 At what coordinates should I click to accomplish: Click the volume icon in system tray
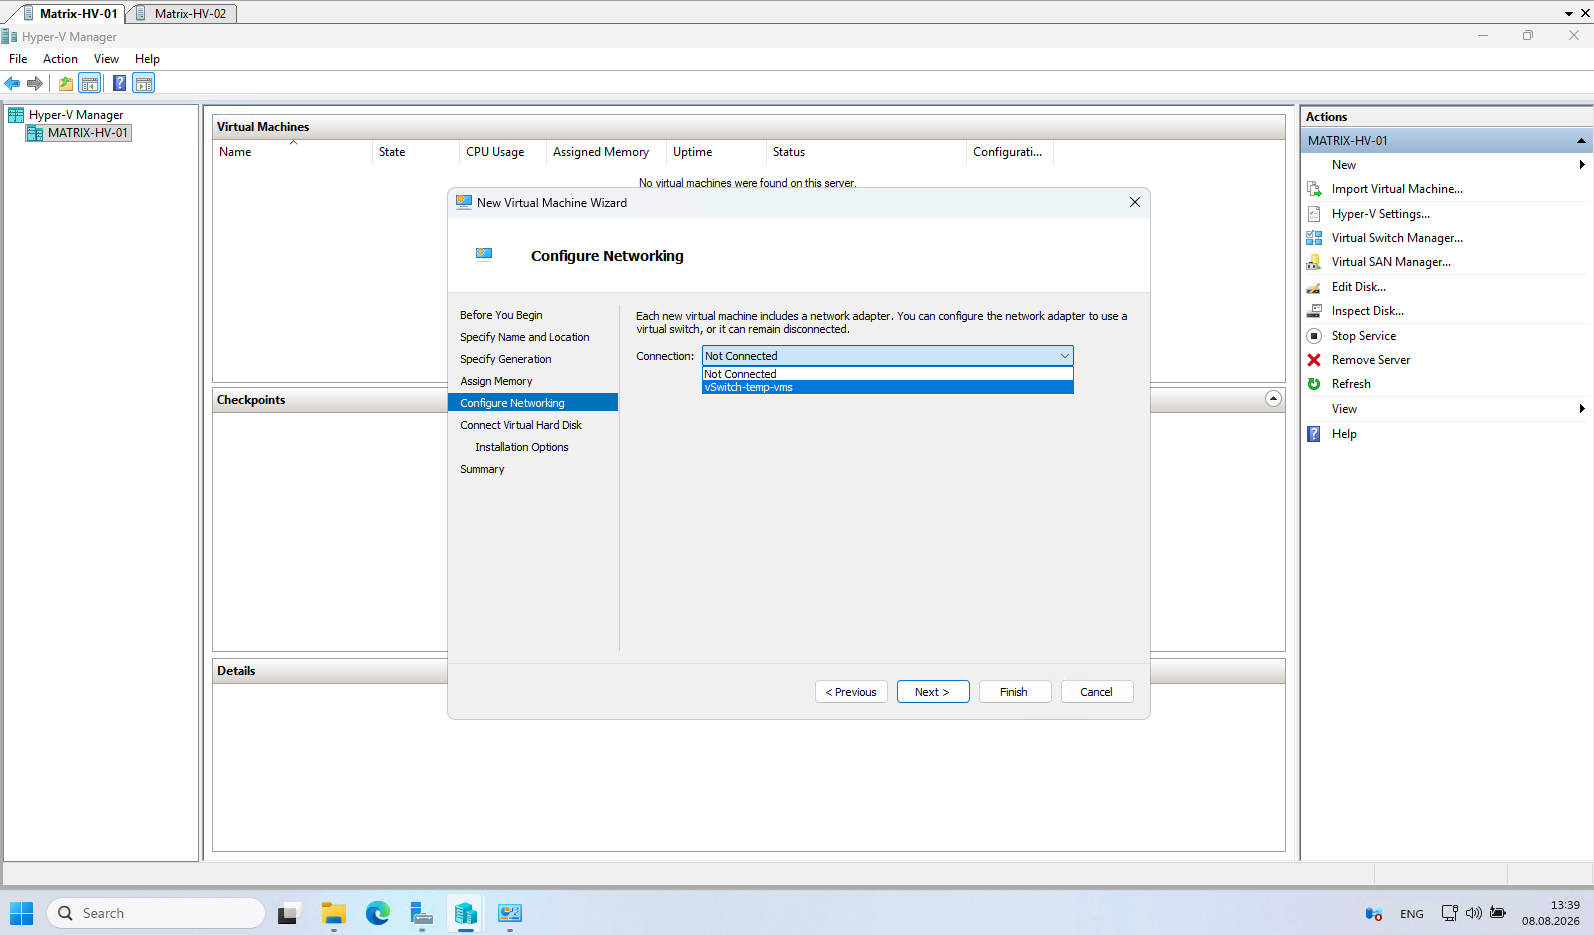(1473, 913)
